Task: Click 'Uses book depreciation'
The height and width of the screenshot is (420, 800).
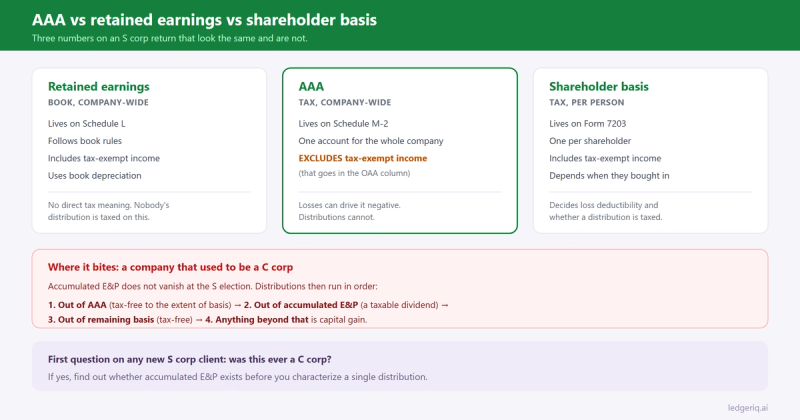Action: tap(94, 176)
